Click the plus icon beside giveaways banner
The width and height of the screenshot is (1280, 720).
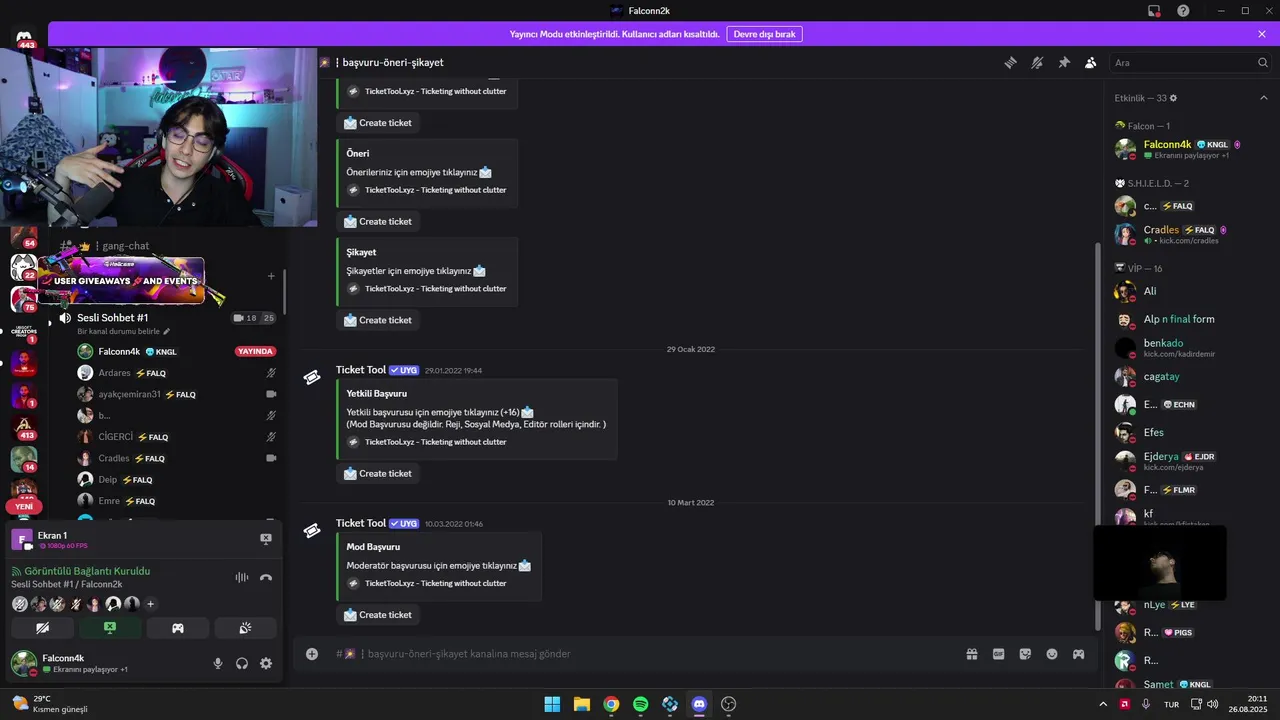pos(271,276)
